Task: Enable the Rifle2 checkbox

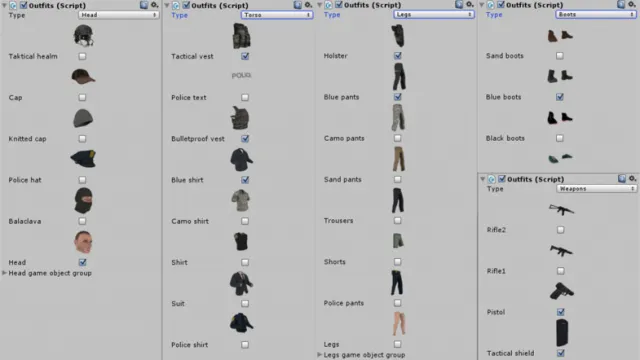Action: (561, 230)
